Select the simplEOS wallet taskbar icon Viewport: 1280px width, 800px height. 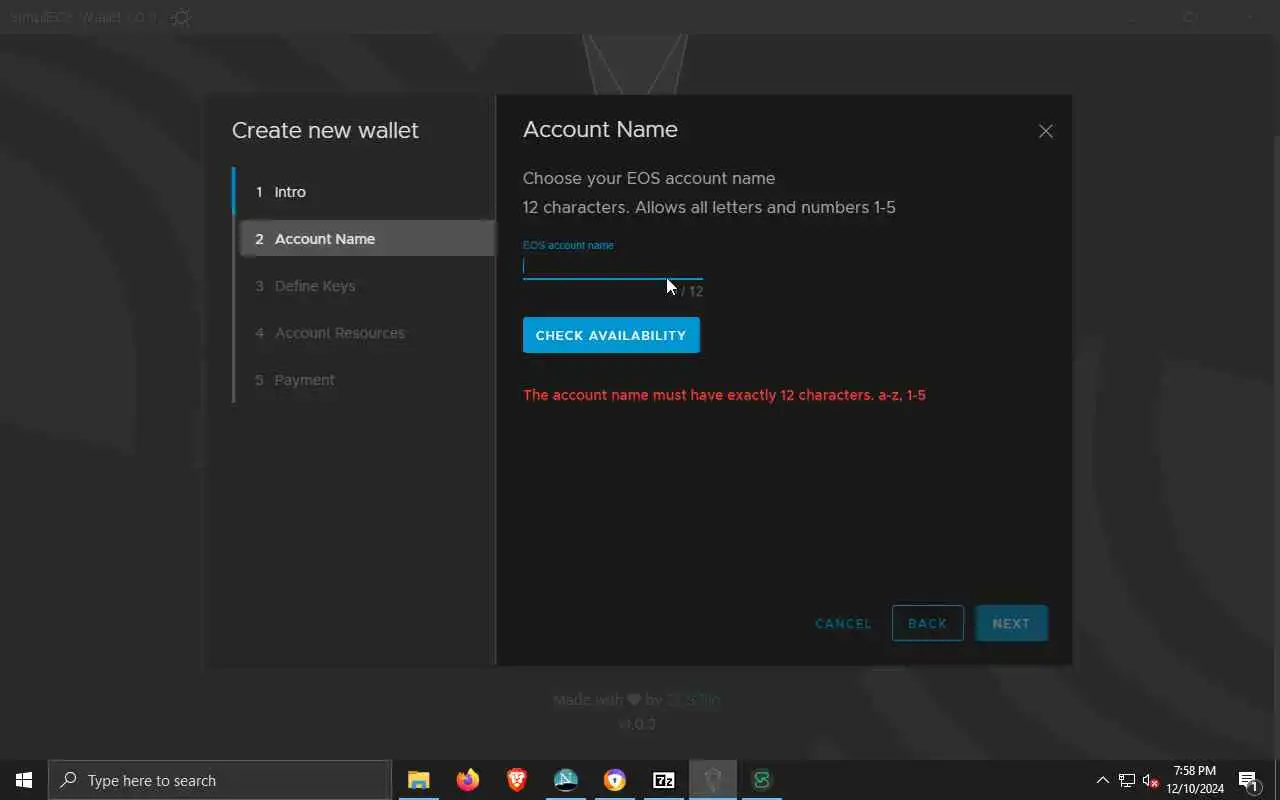point(712,780)
